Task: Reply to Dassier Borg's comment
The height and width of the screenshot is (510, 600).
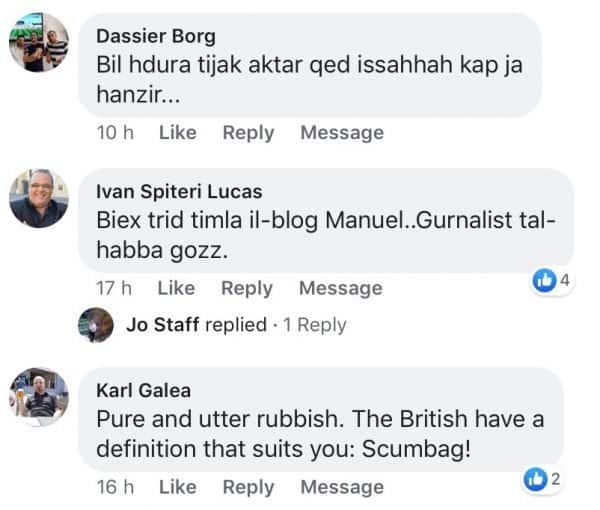Action: coord(248,132)
